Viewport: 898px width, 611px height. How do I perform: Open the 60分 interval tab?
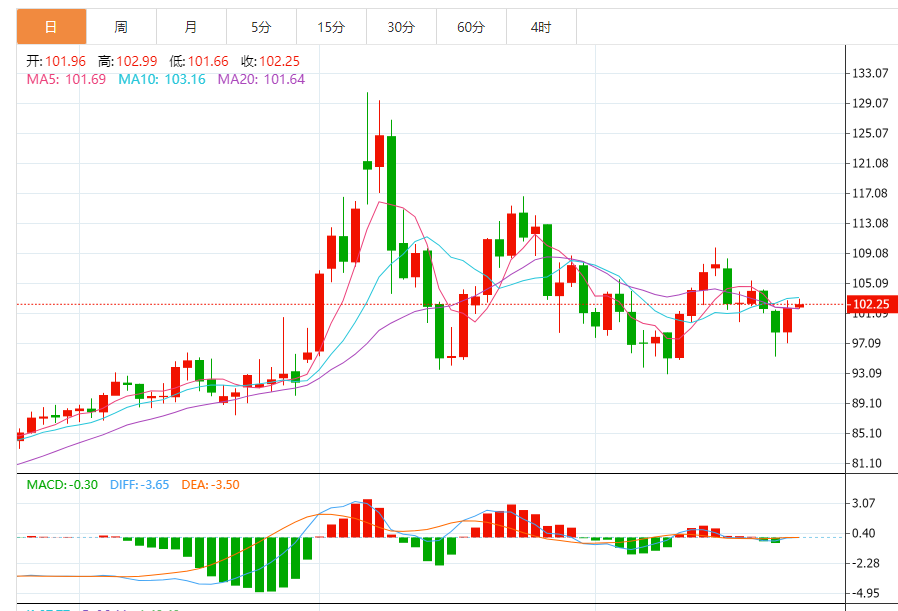pyautogui.click(x=471, y=27)
